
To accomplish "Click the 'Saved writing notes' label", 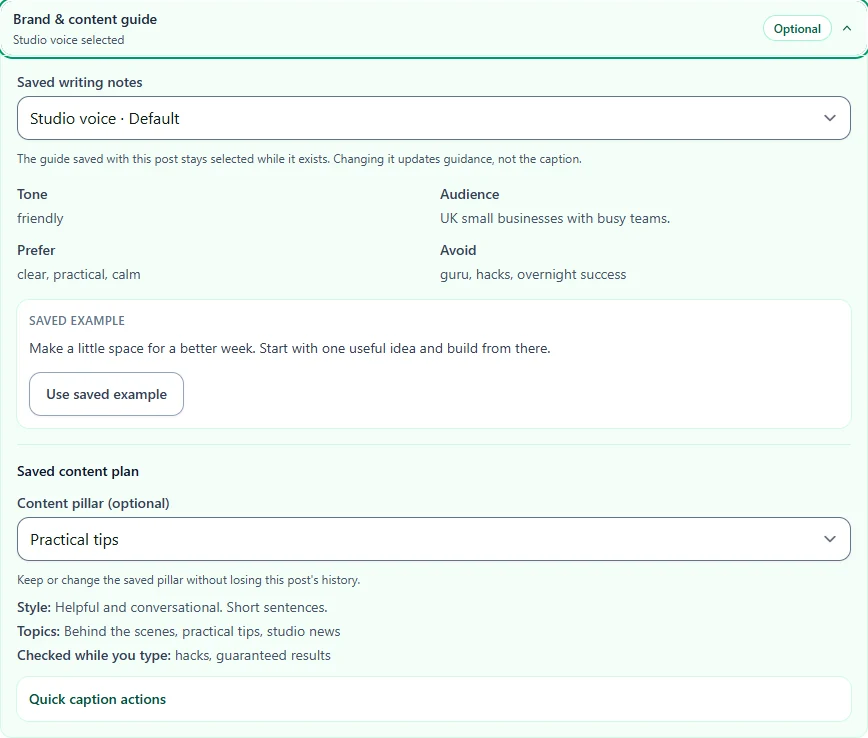I will (x=80, y=82).
